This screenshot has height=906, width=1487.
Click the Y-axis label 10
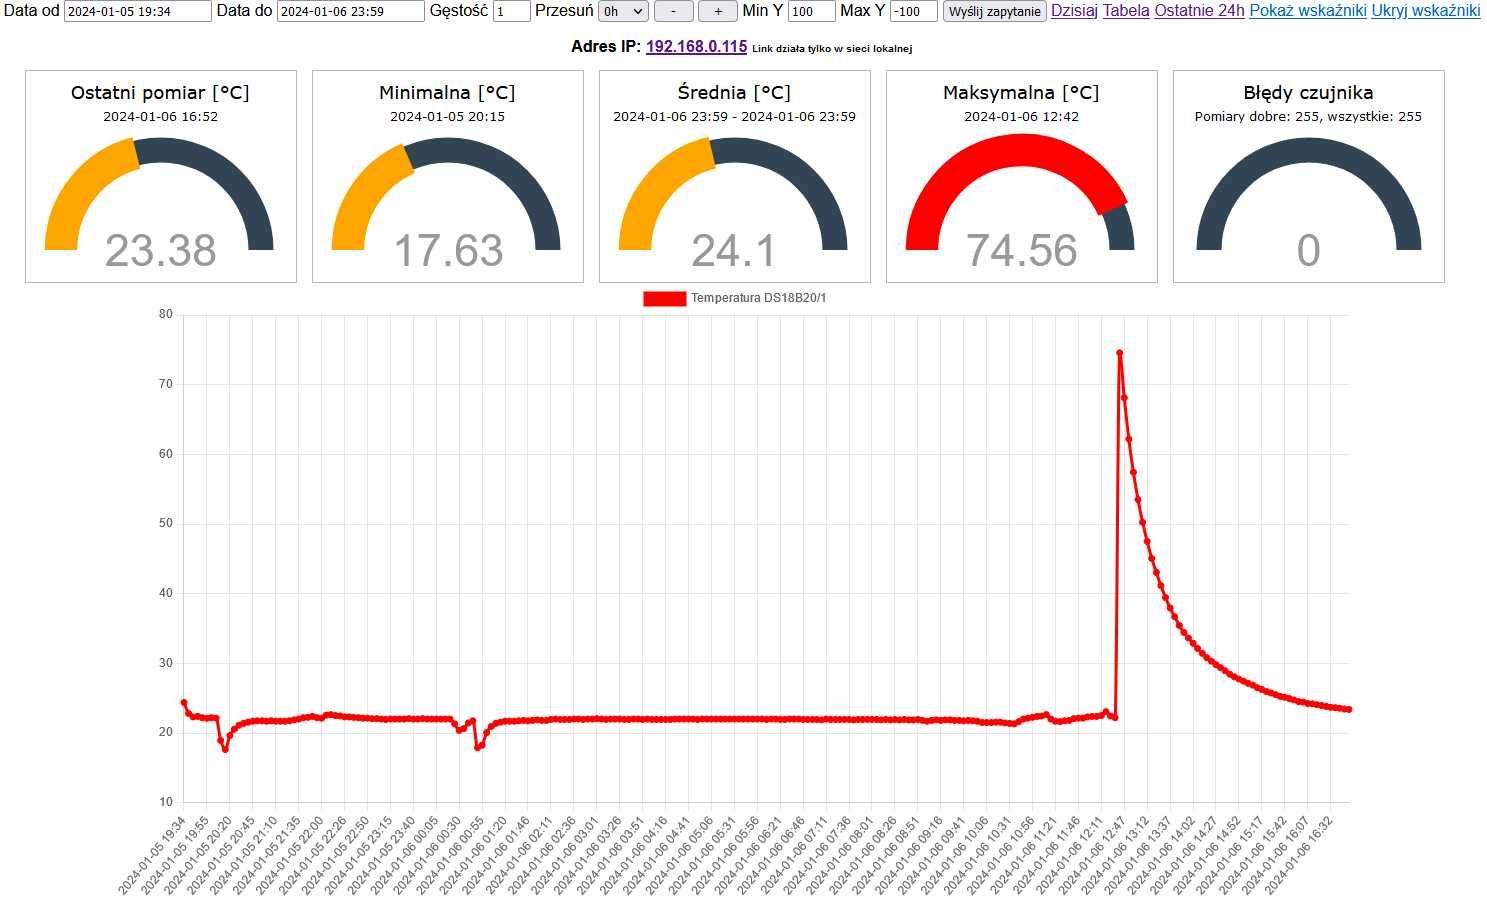(x=166, y=802)
